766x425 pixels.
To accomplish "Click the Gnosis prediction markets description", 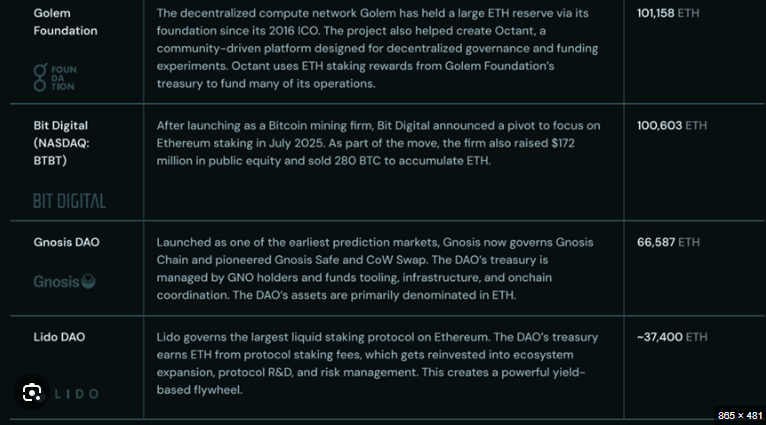I will pyautogui.click(x=375, y=269).
